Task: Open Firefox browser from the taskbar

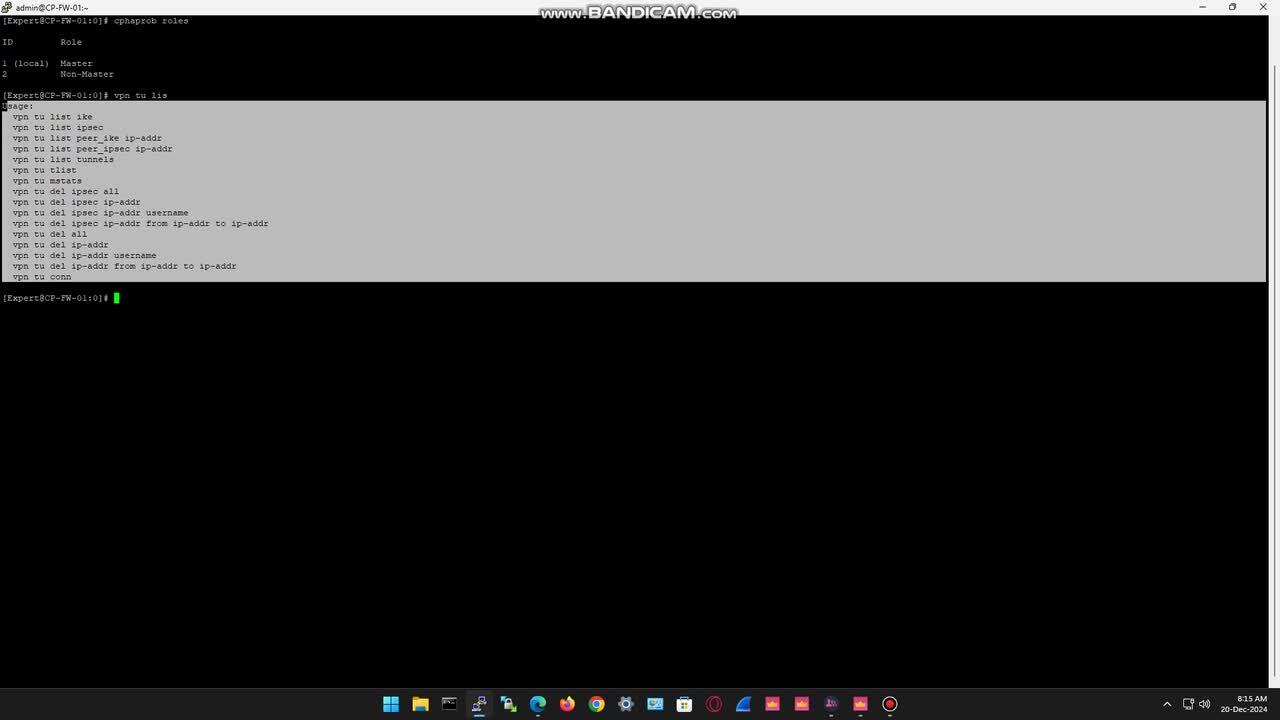Action: point(566,703)
